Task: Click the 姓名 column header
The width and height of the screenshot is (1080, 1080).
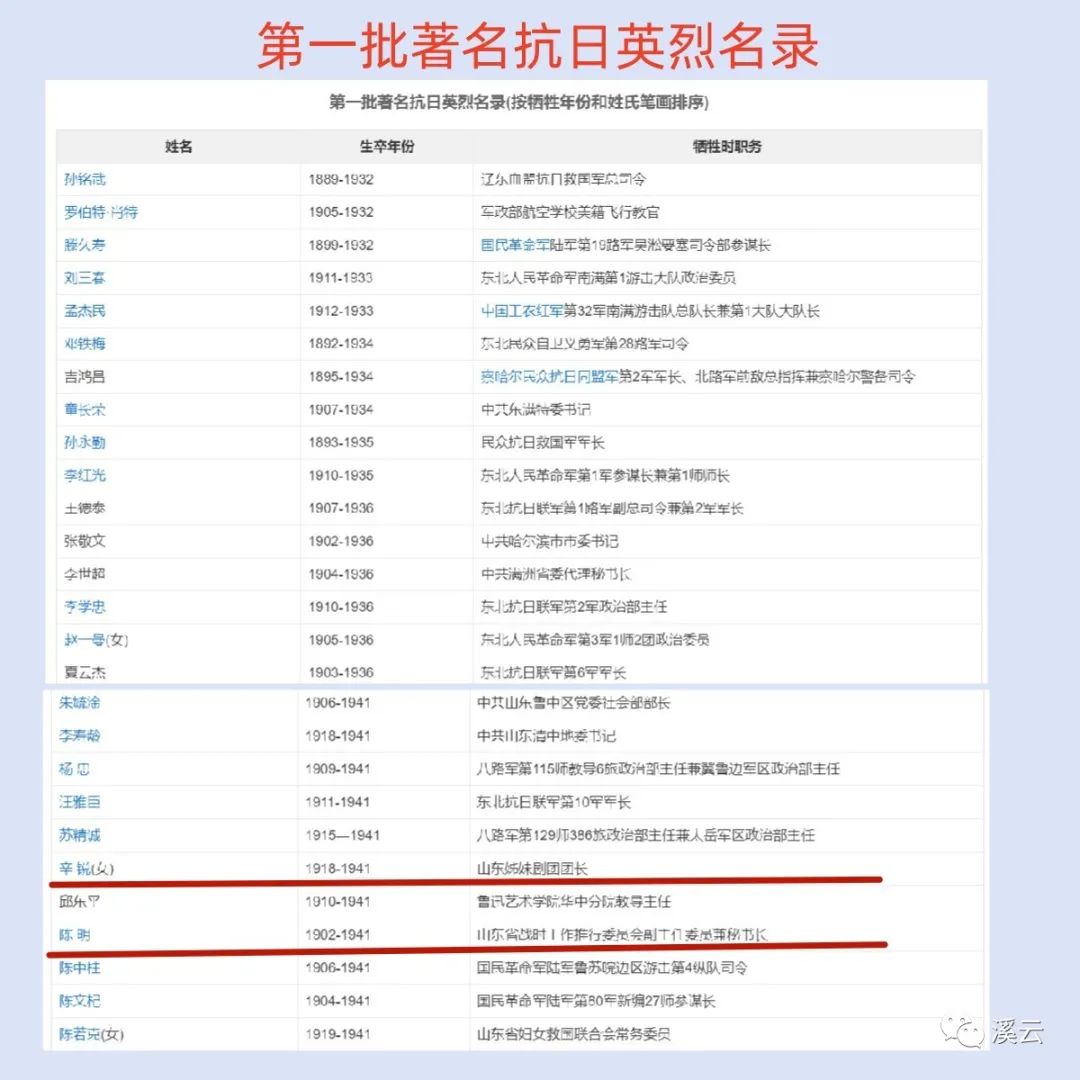Action: [178, 147]
